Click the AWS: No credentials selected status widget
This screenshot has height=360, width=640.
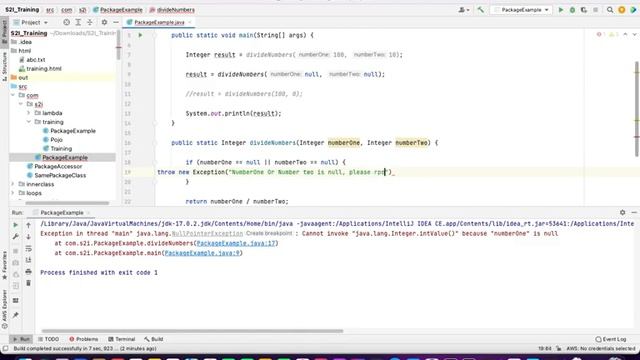(601, 349)
